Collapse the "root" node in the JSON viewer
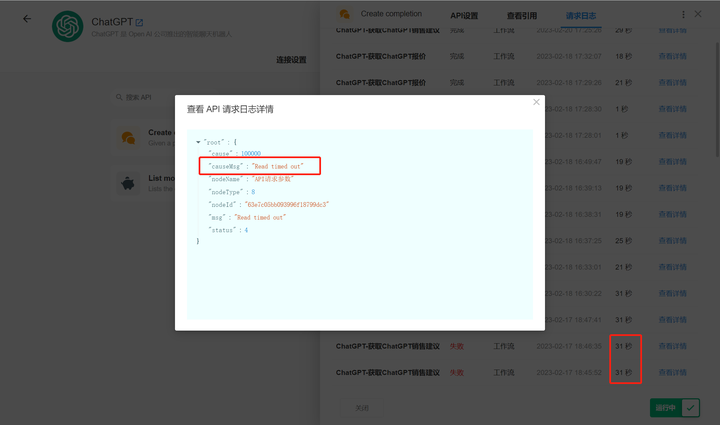This screenshot has height=425, width=720. click(x=198, y=142)
